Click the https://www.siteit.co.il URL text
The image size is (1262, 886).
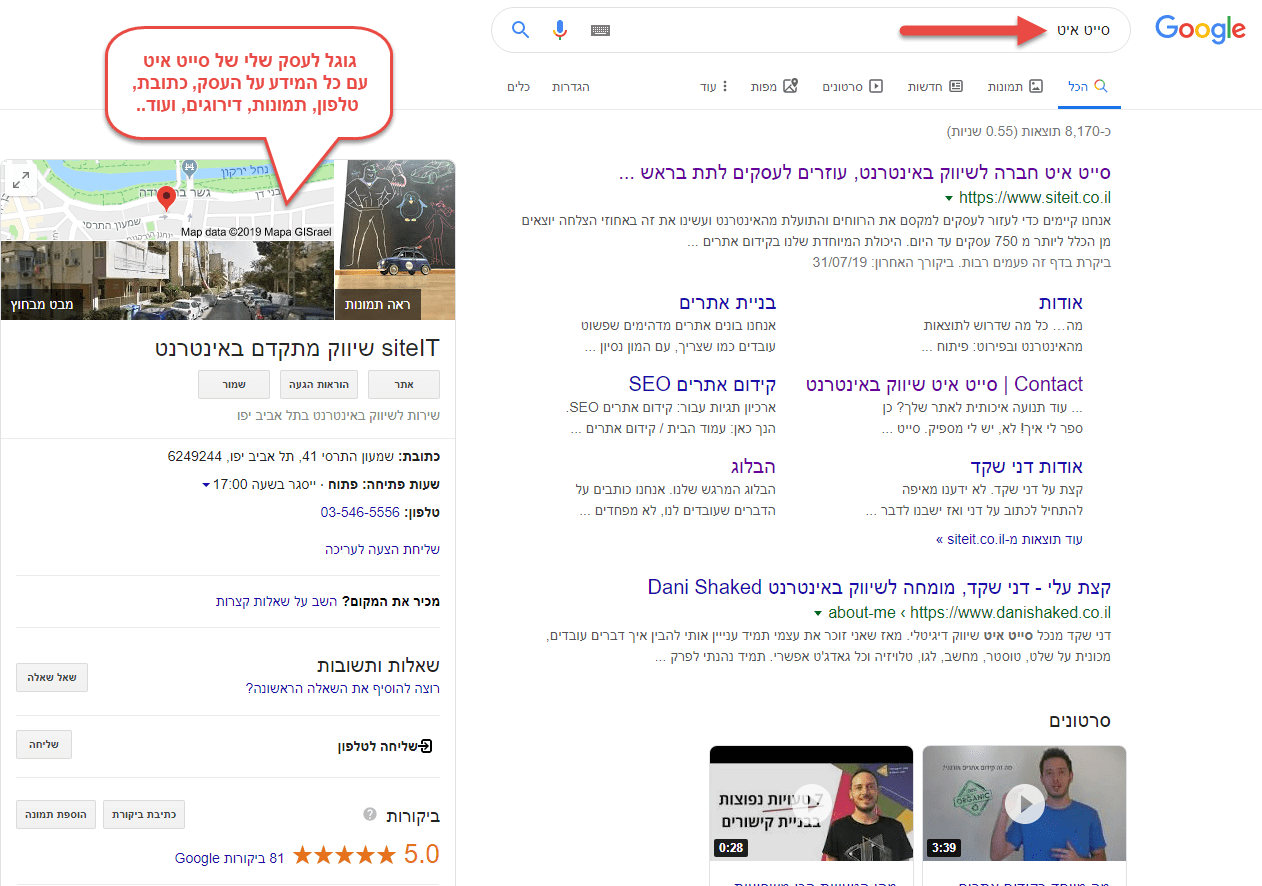pyautogui.click(x=1035, y=198)
